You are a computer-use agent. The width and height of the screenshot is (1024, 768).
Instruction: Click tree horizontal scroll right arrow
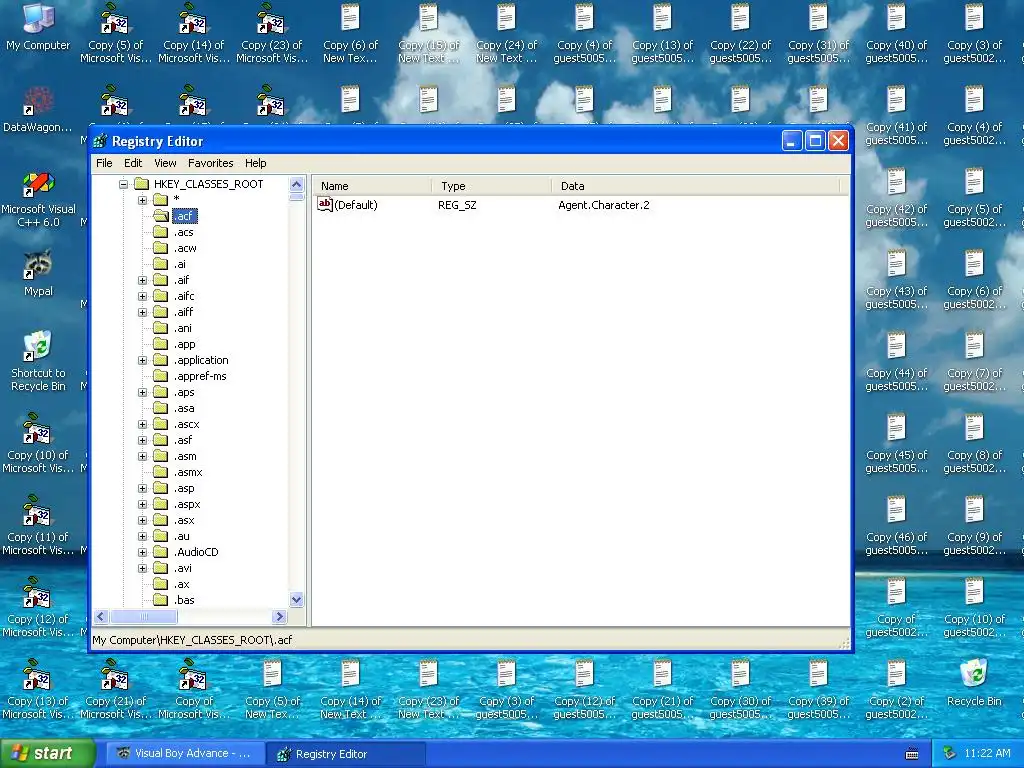coord(280,616)
